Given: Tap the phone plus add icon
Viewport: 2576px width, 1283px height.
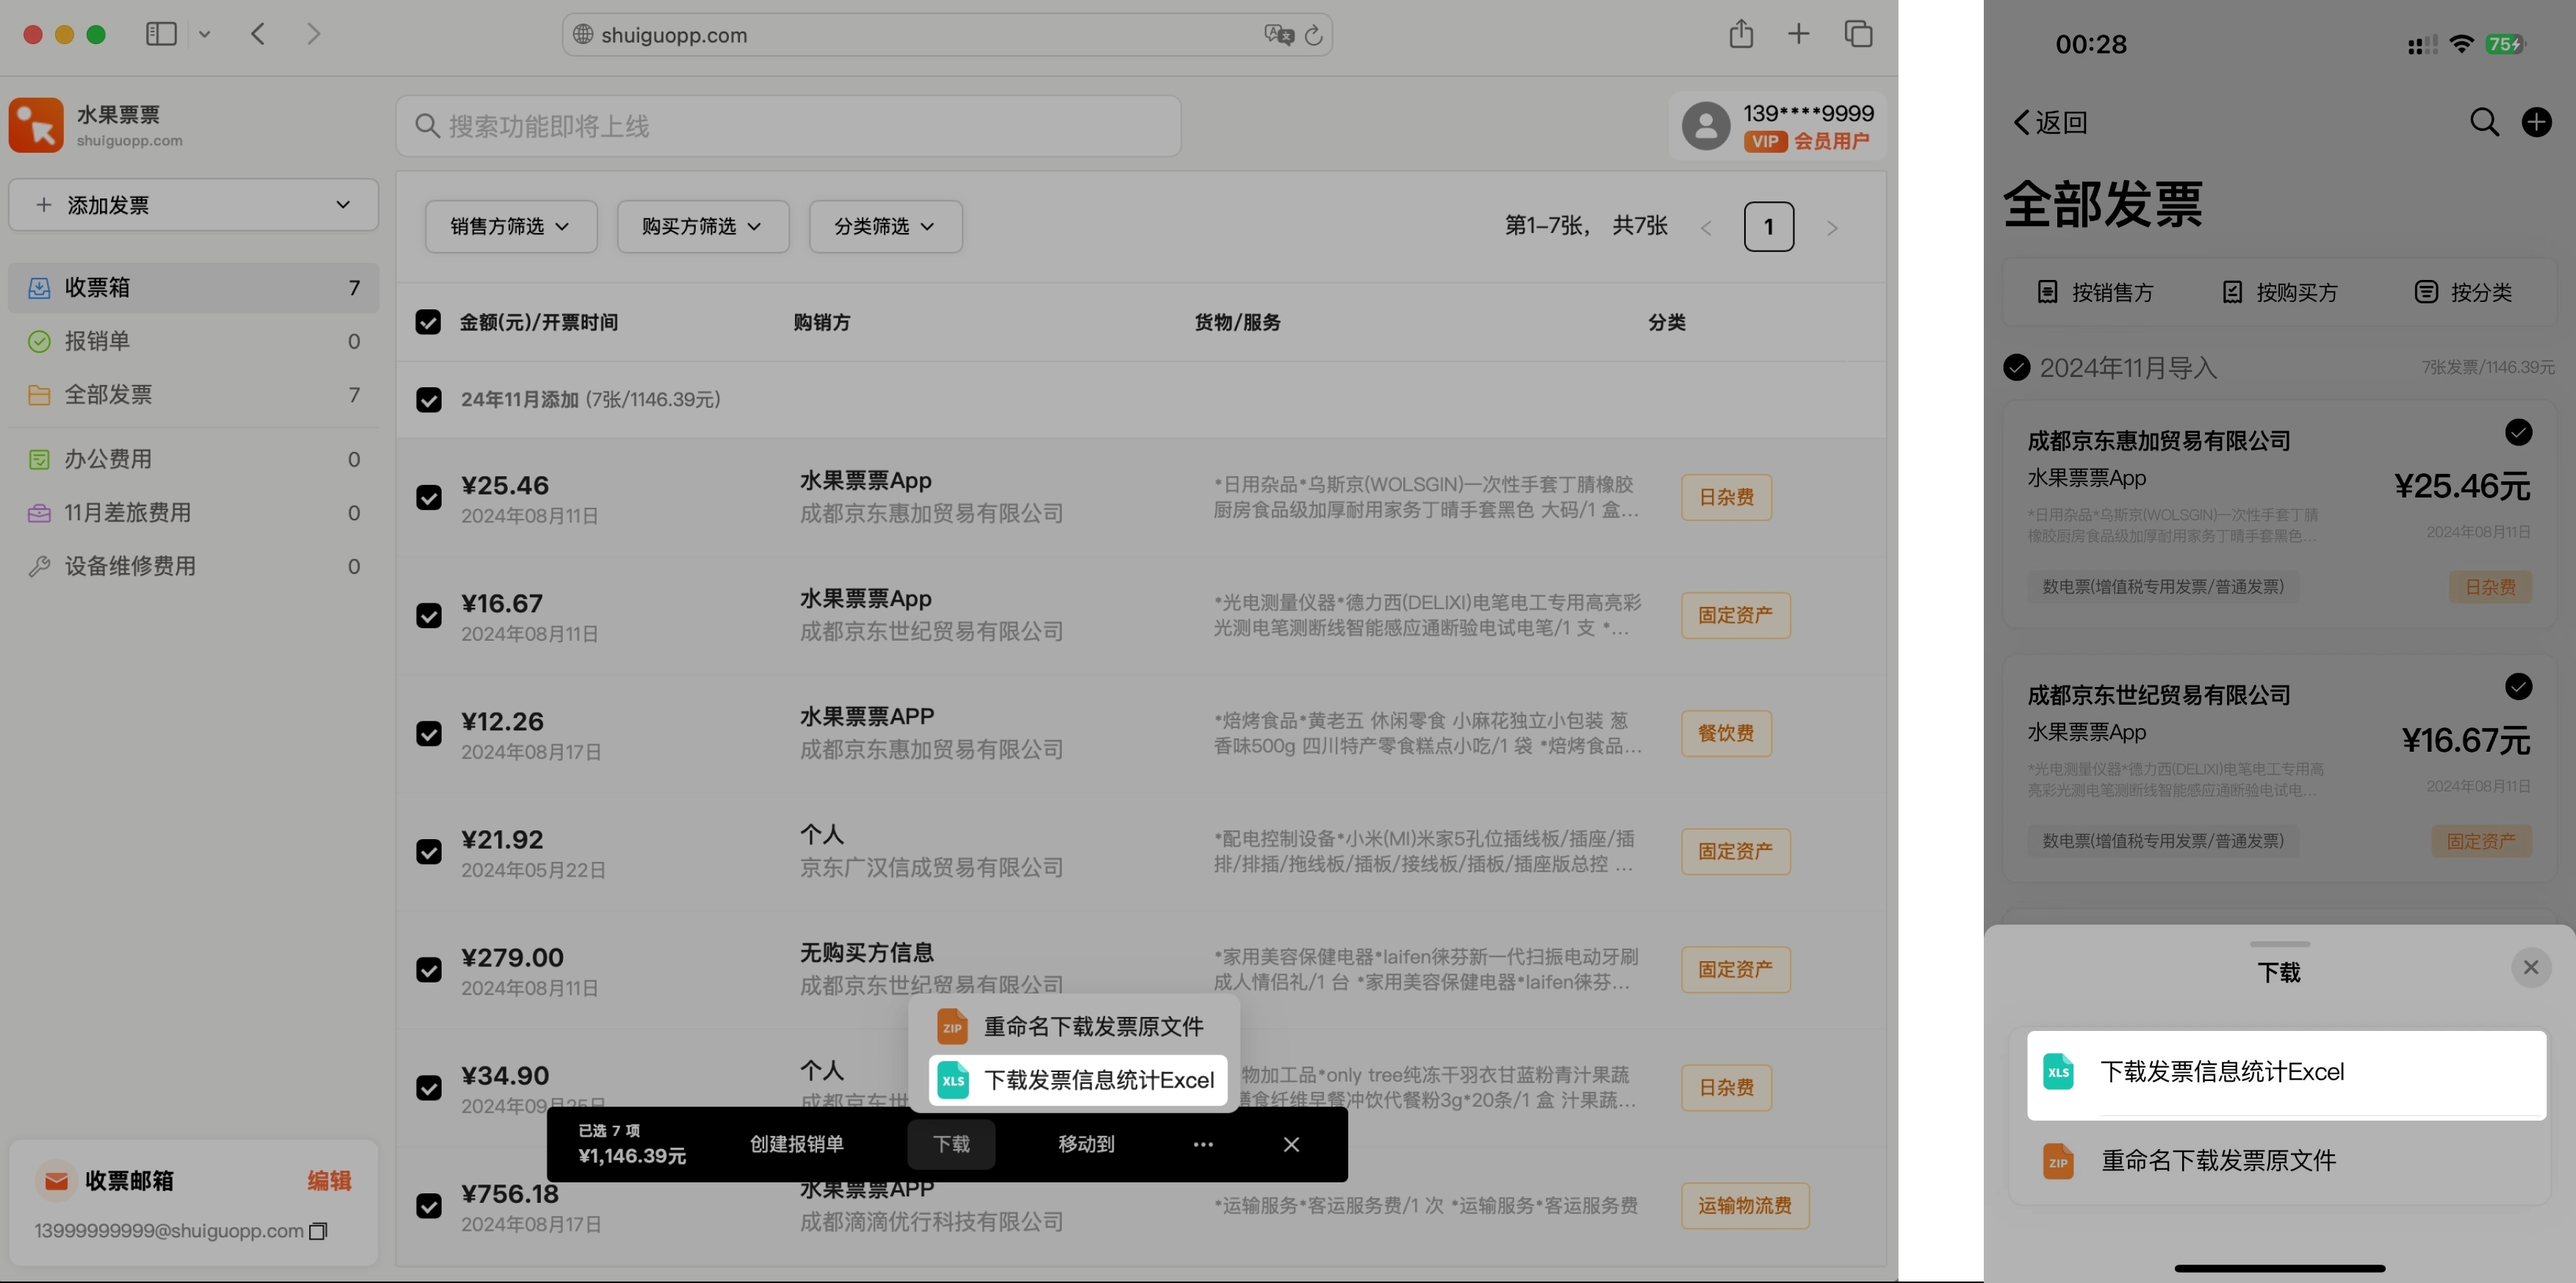Looking at the screenshot, I should click(x=2536, y=122).
